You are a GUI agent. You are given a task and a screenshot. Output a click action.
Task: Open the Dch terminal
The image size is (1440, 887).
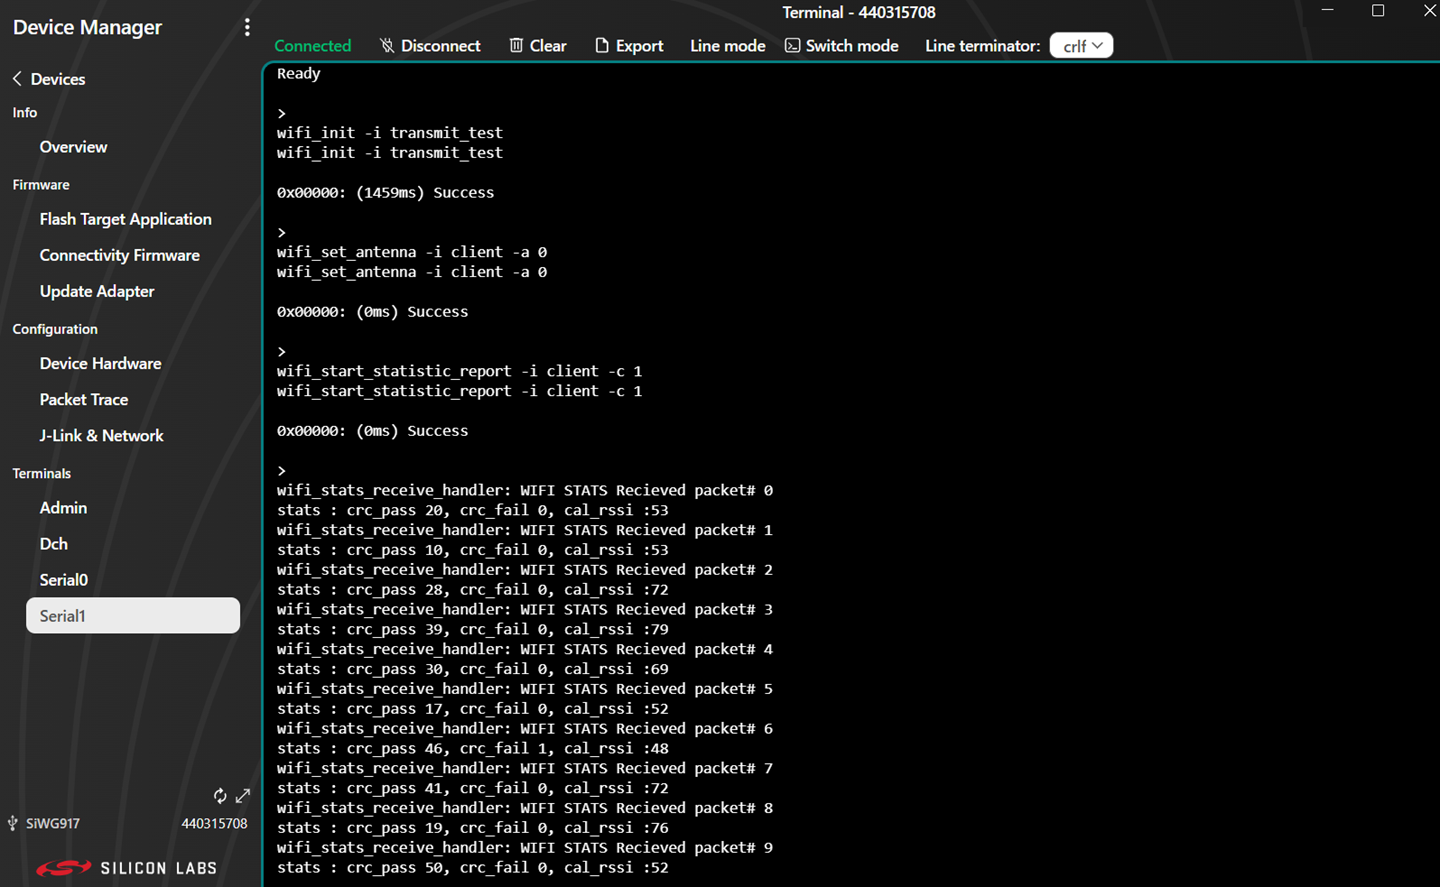point(53,543)
